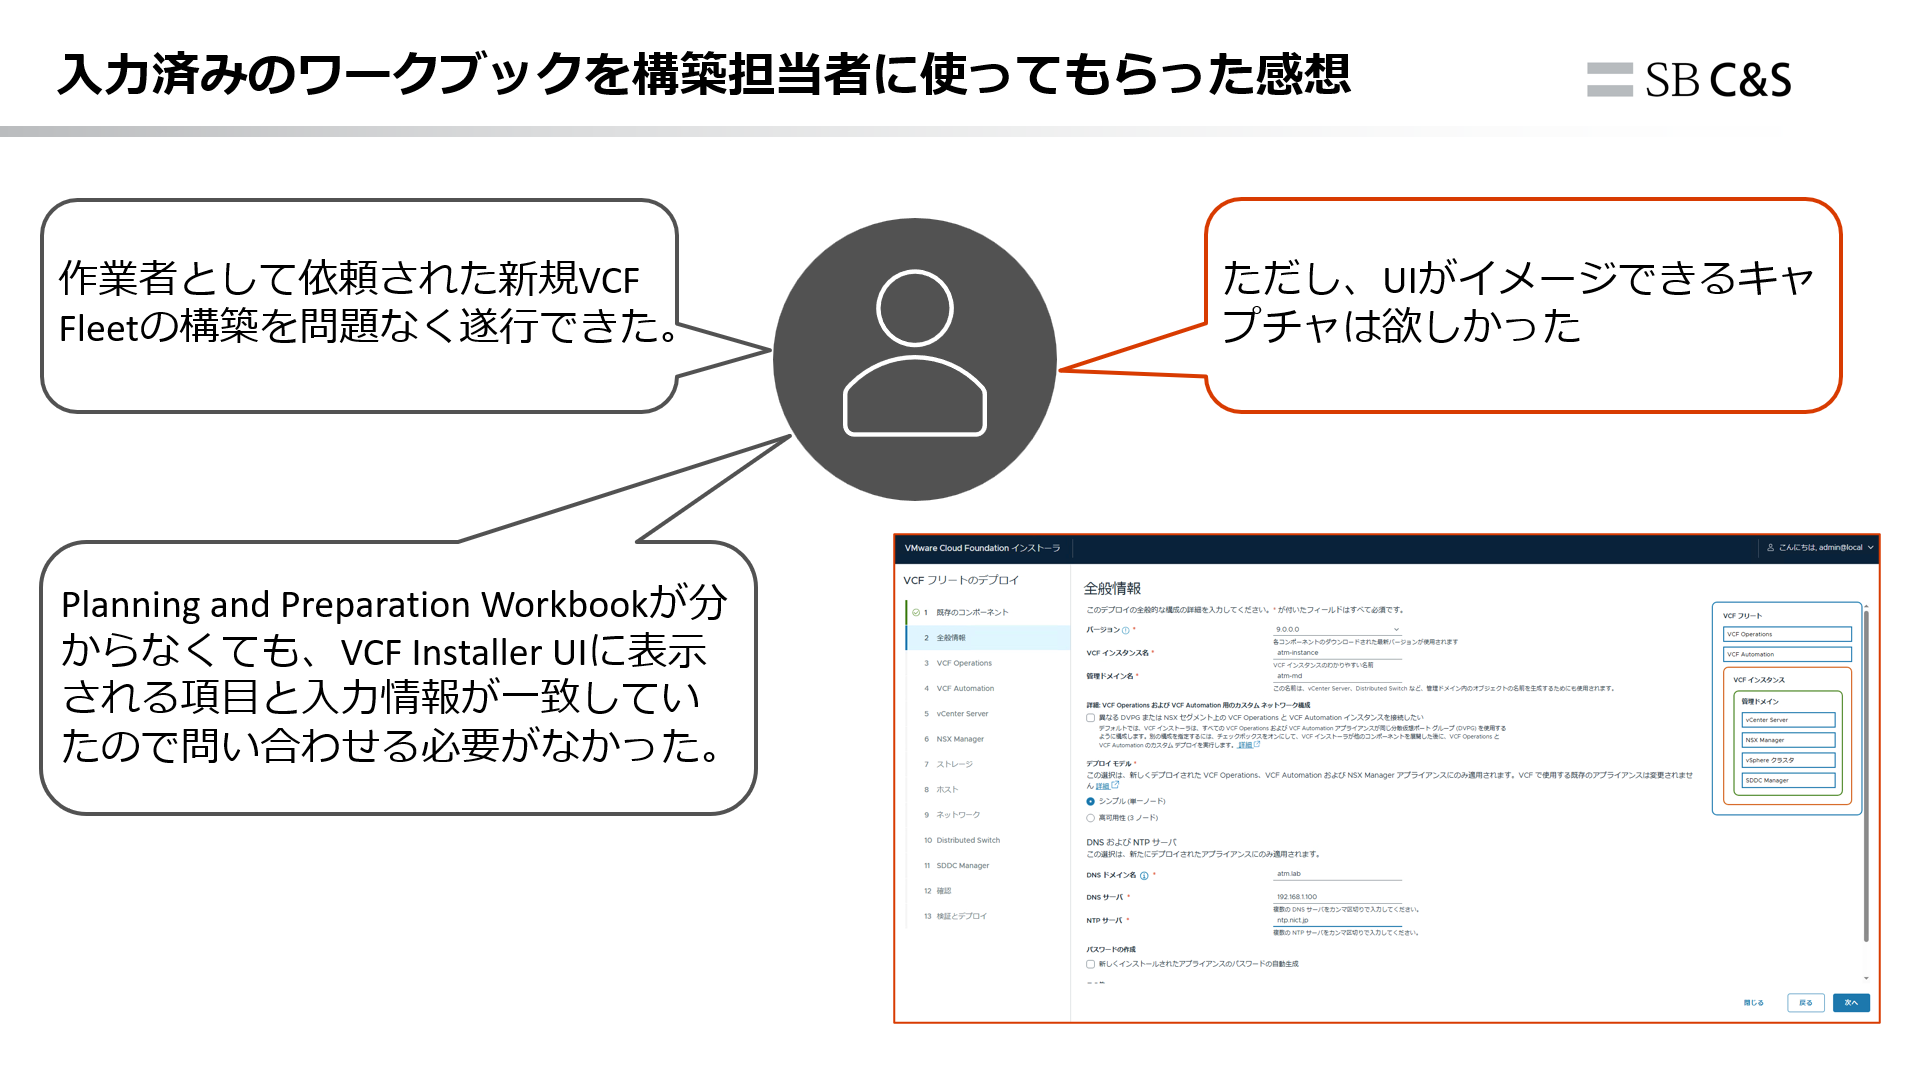The image size is (1920, 1080).
Task: Click the SB C&S logo
Action: click(1689, 80)
